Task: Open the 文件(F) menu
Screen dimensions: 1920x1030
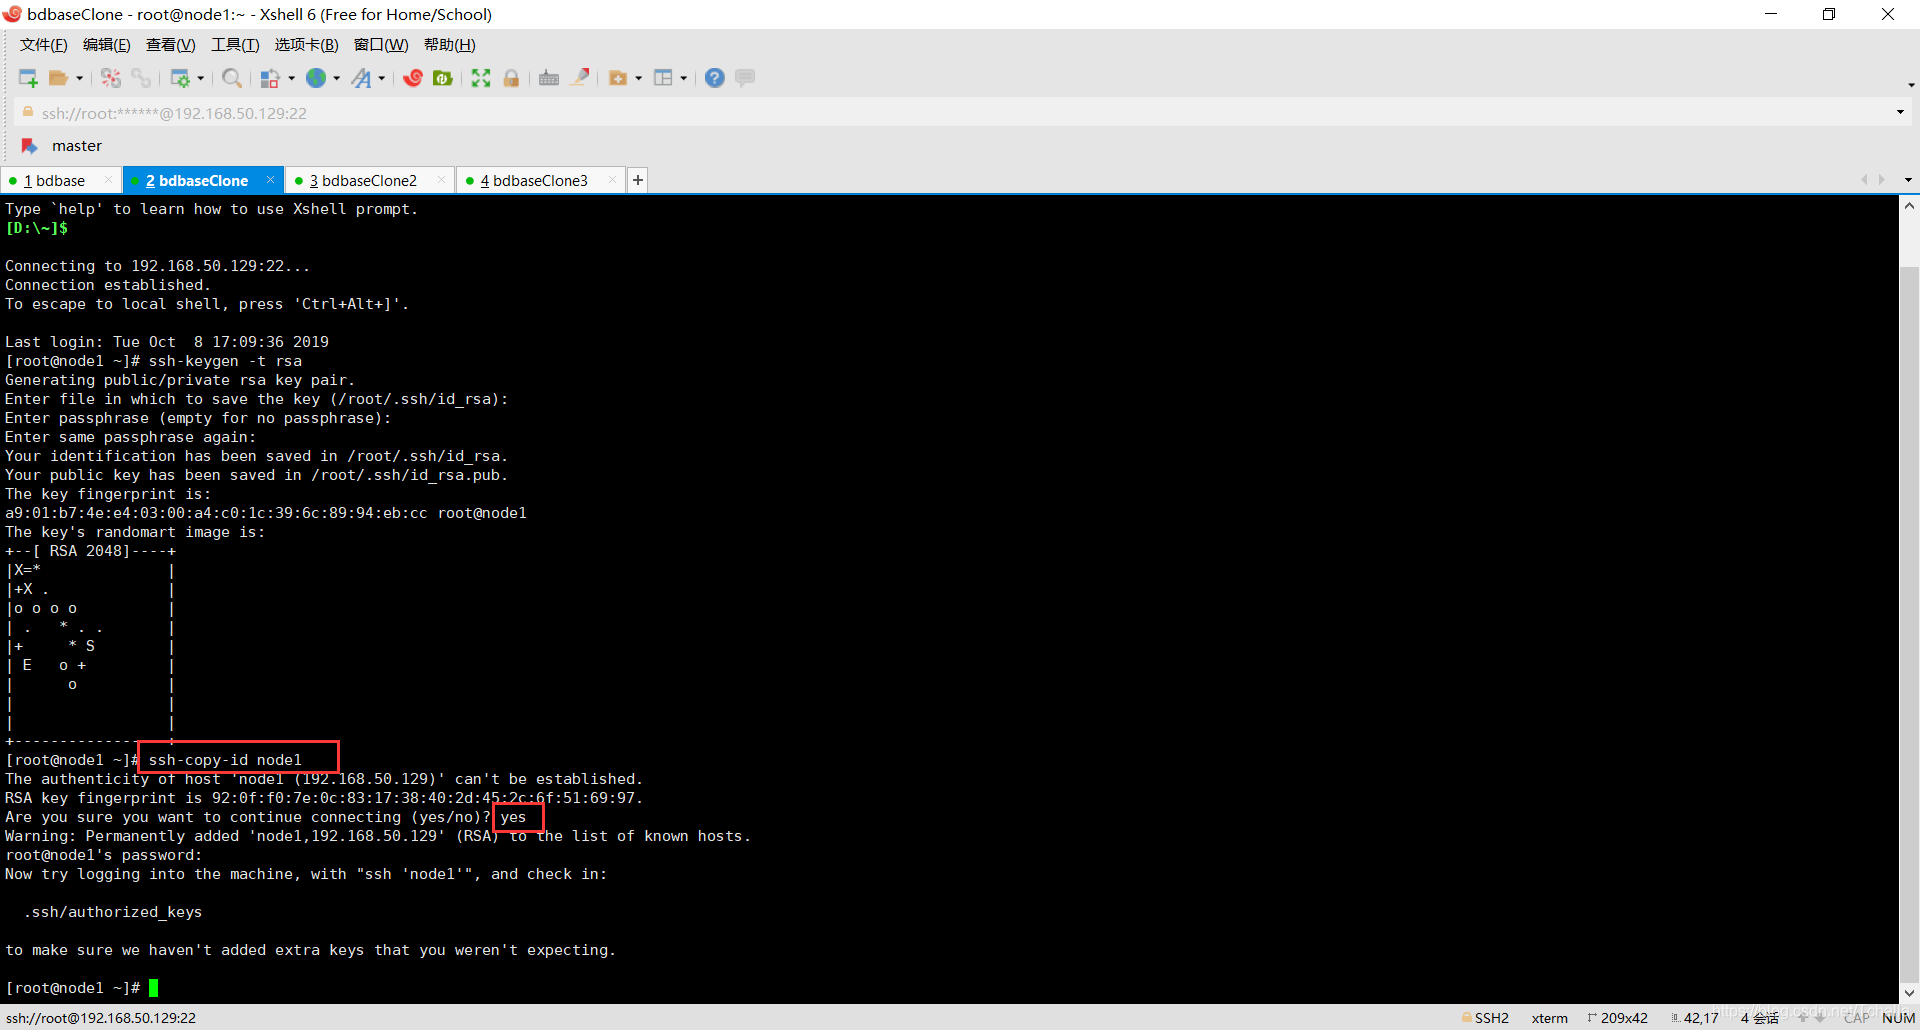Action: [x=44, y=45]
